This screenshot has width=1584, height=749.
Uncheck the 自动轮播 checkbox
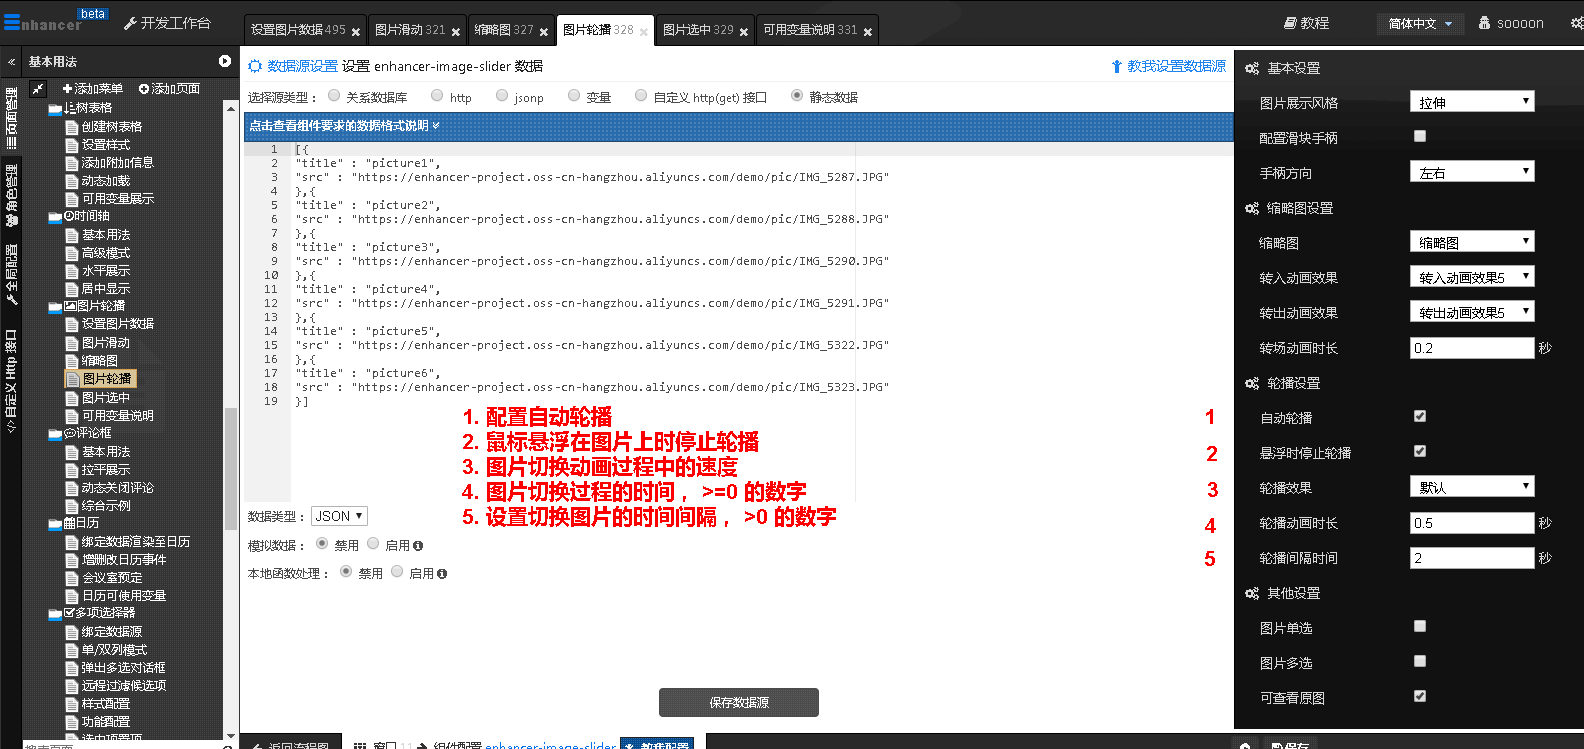pyautogui.click(x=1420, y=416)
